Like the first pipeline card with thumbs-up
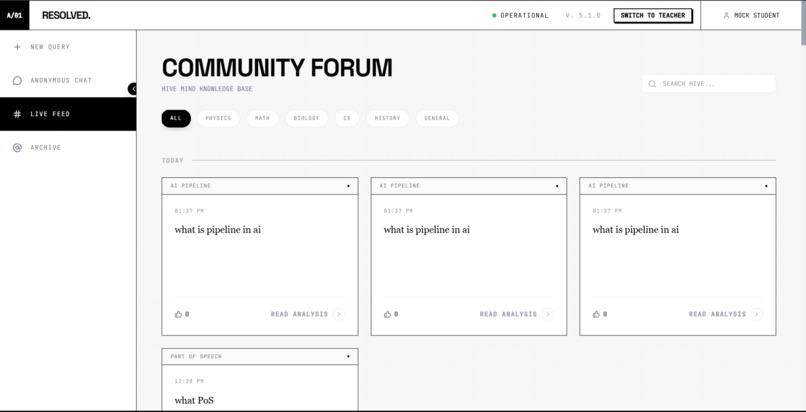This screenshot has width=806, height=412. [x=178, y=314]
